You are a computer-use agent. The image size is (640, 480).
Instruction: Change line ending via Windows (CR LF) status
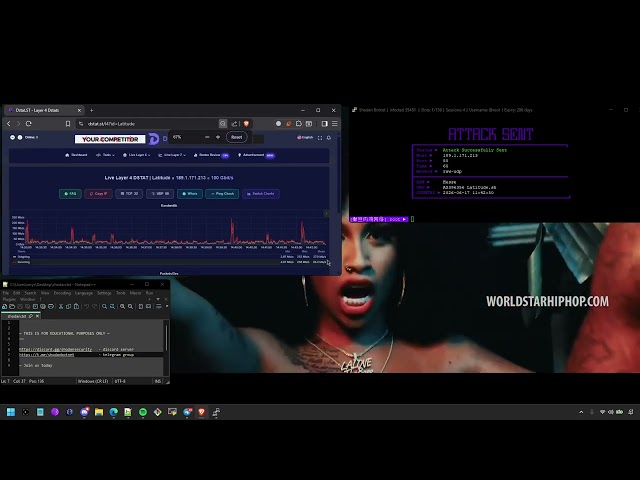[x=93, y=381]
